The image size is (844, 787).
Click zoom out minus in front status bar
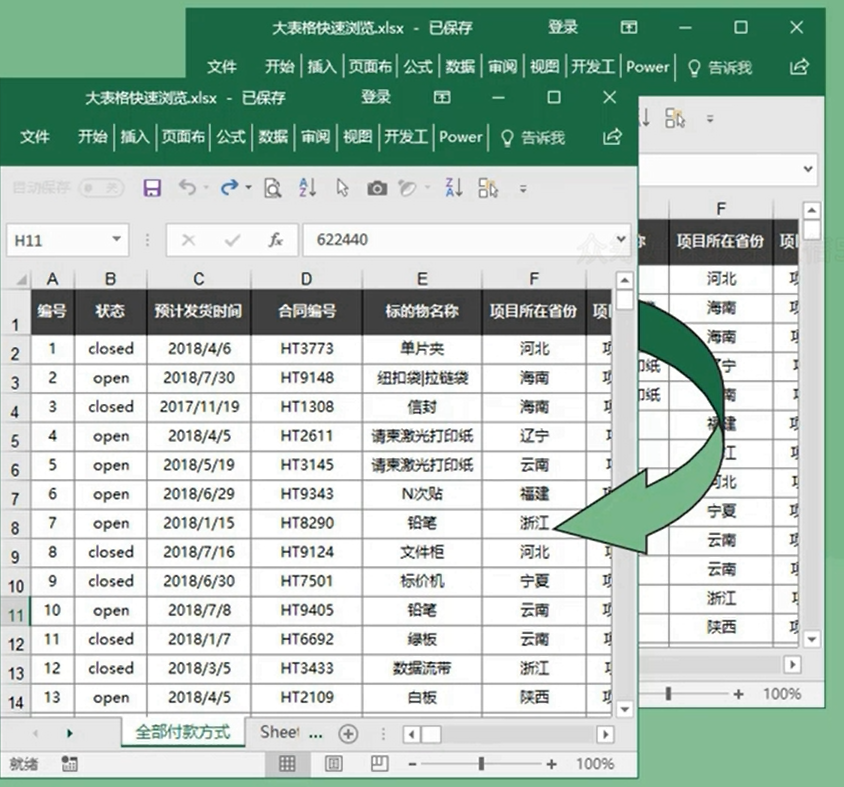tap(412, 764)
